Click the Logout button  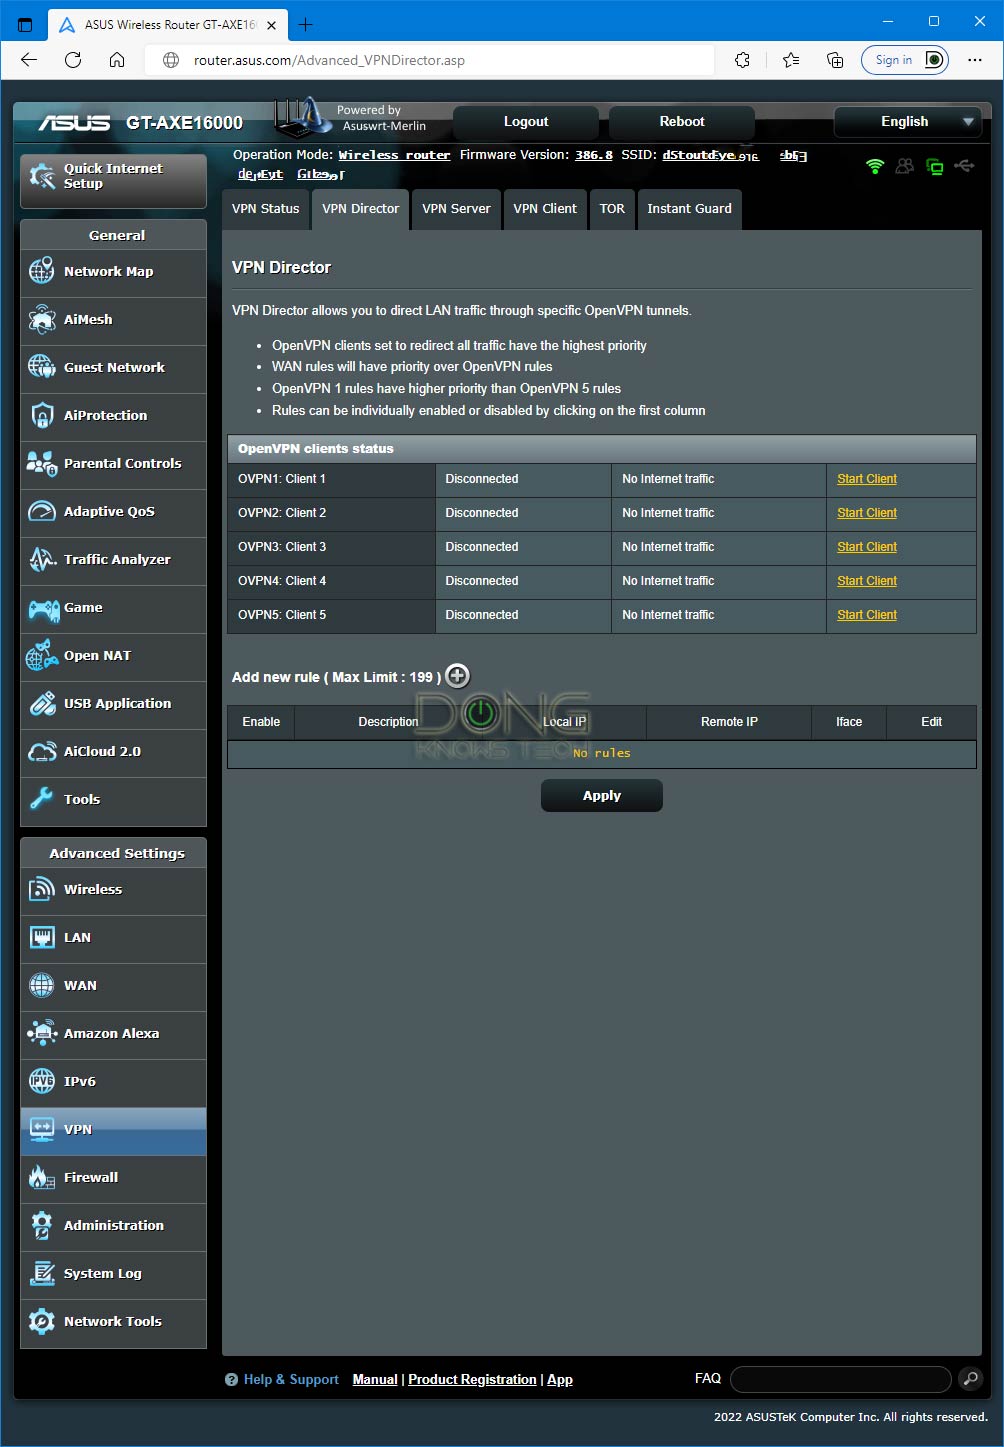pos(526,122)
